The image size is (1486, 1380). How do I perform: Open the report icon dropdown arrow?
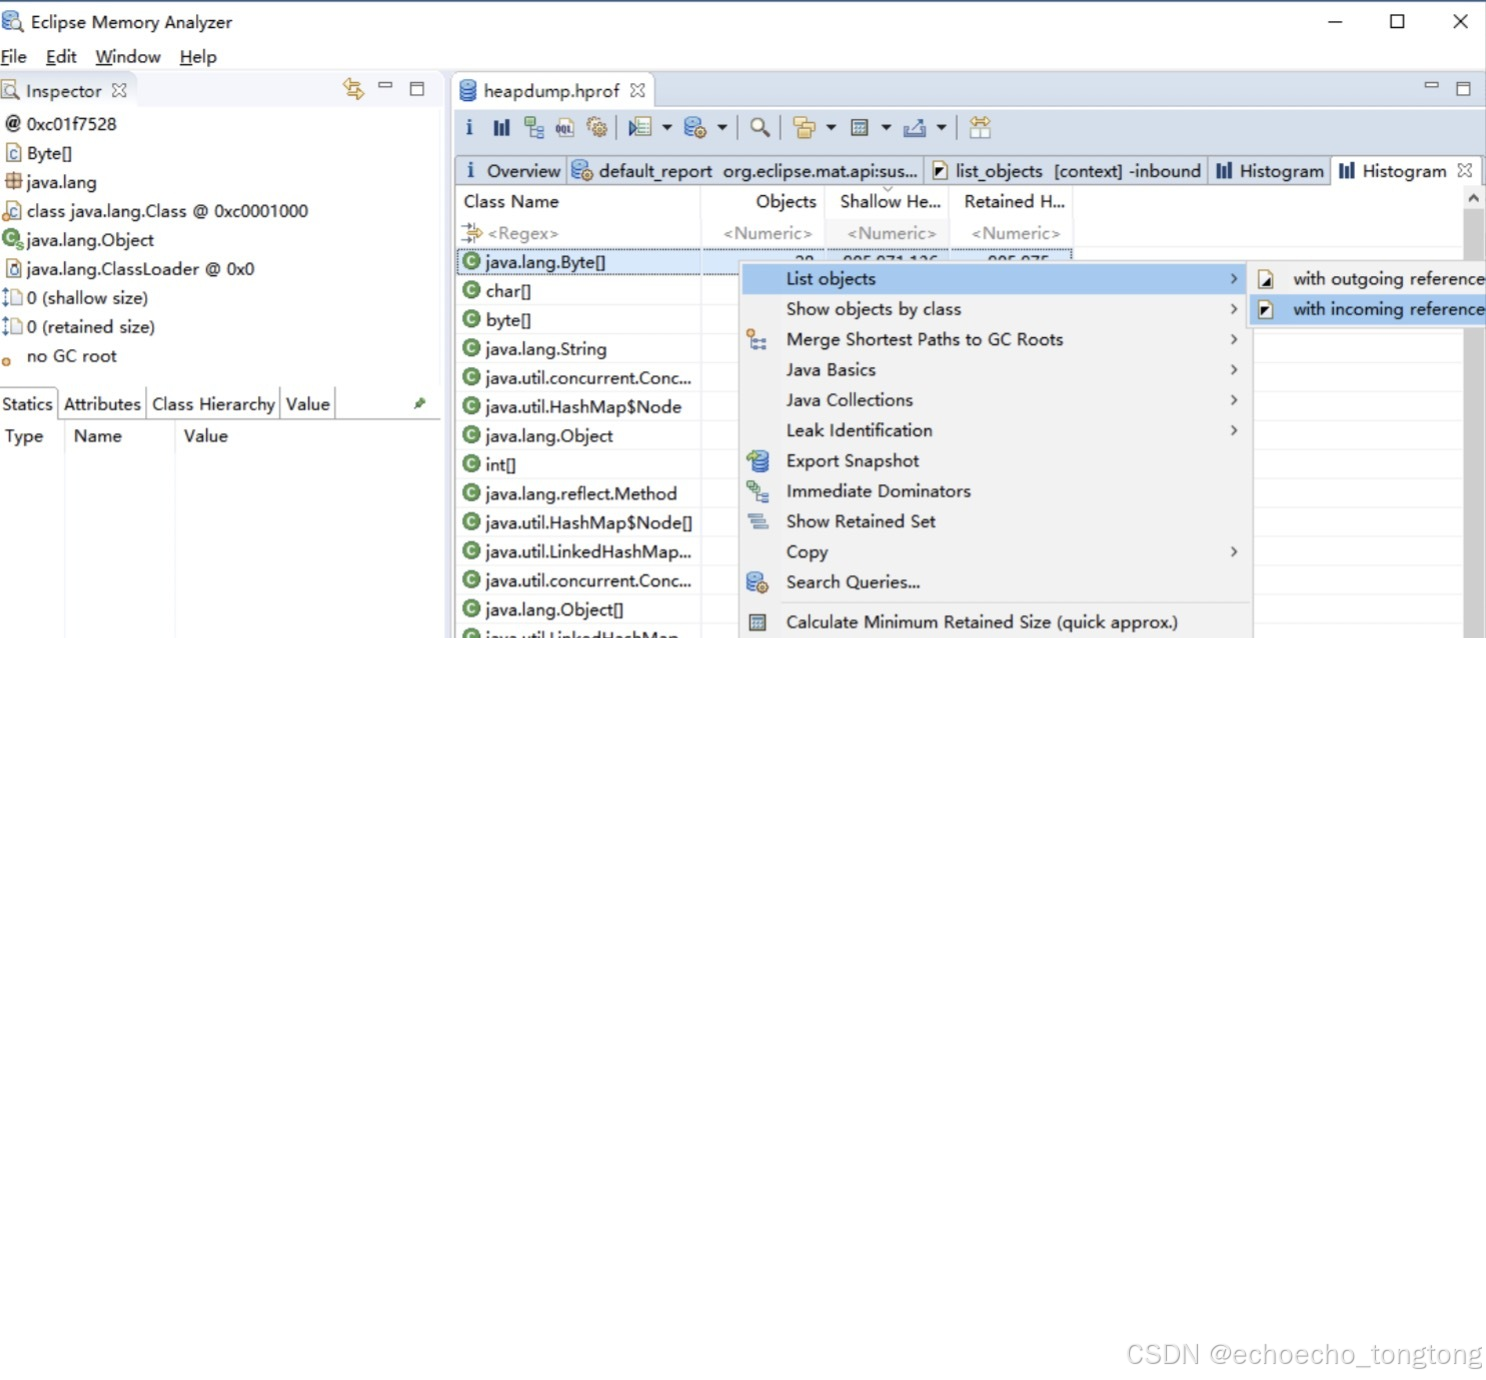666,127
